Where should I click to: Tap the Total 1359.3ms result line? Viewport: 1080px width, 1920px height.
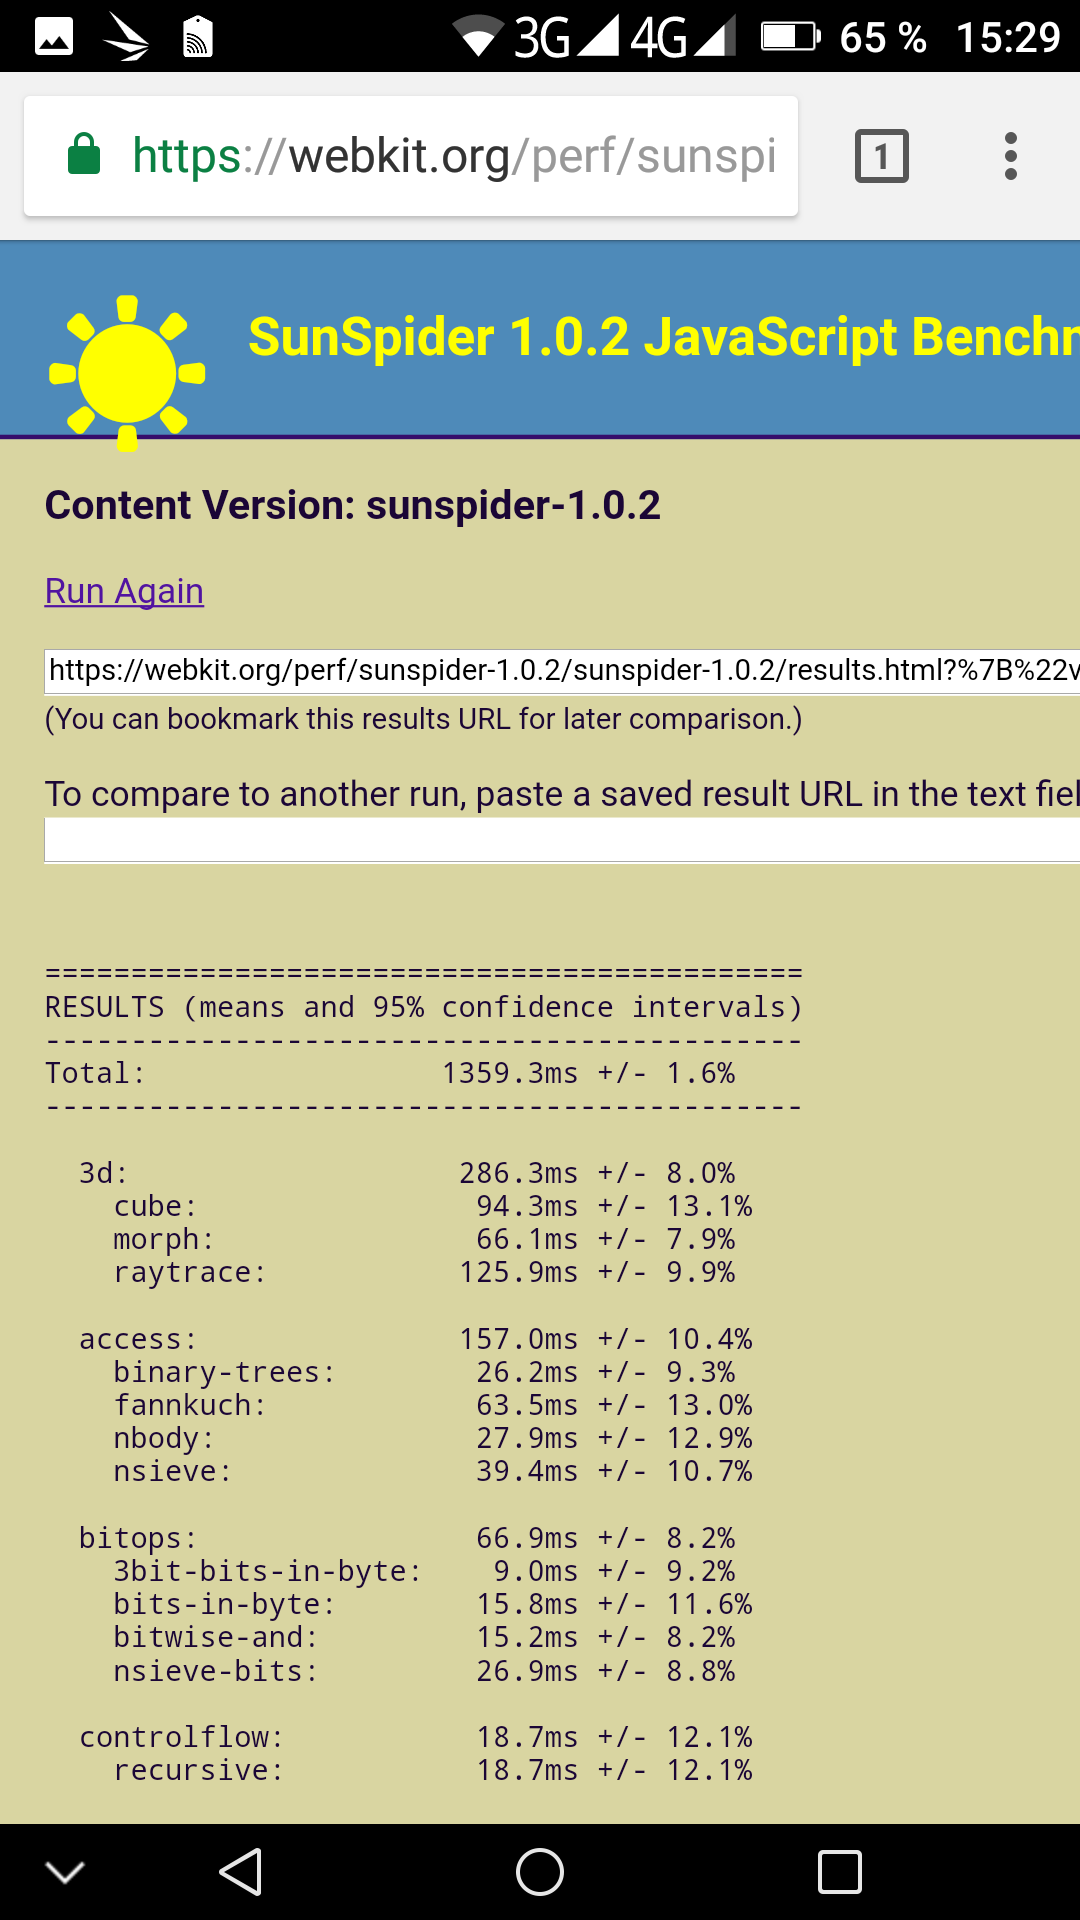tap(390, 1074)
